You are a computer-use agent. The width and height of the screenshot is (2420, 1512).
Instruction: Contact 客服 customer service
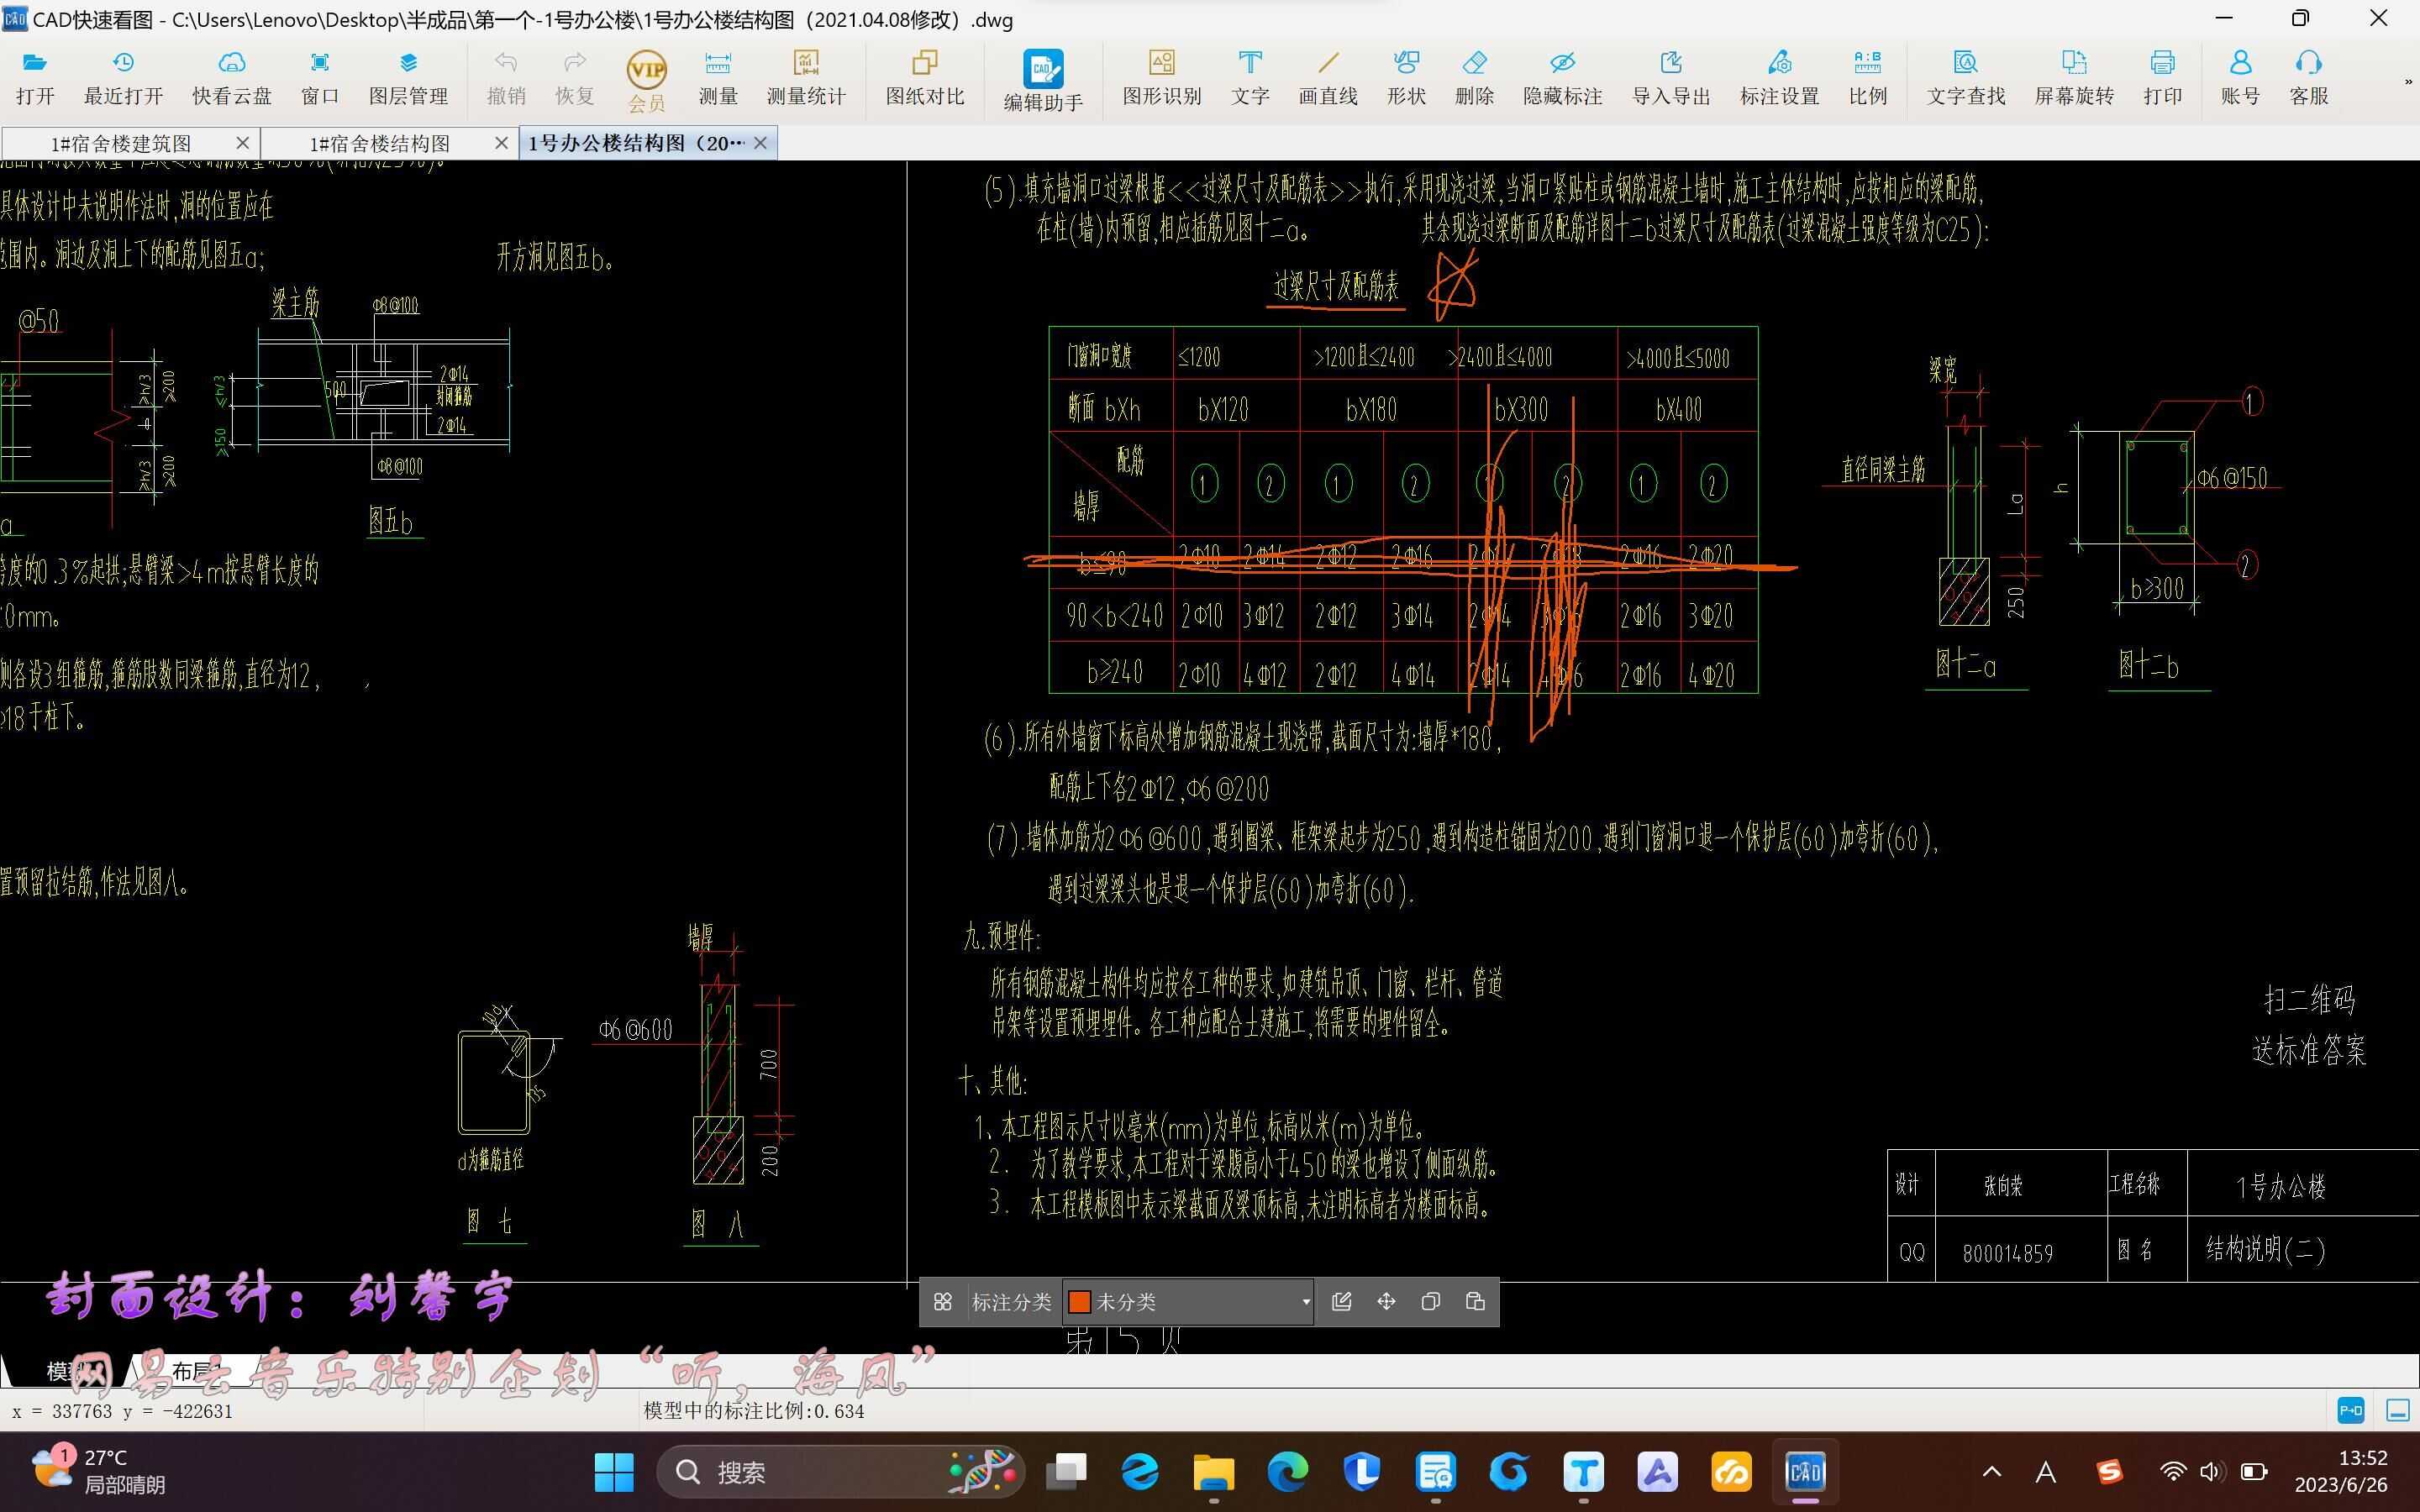[2309, 78]
